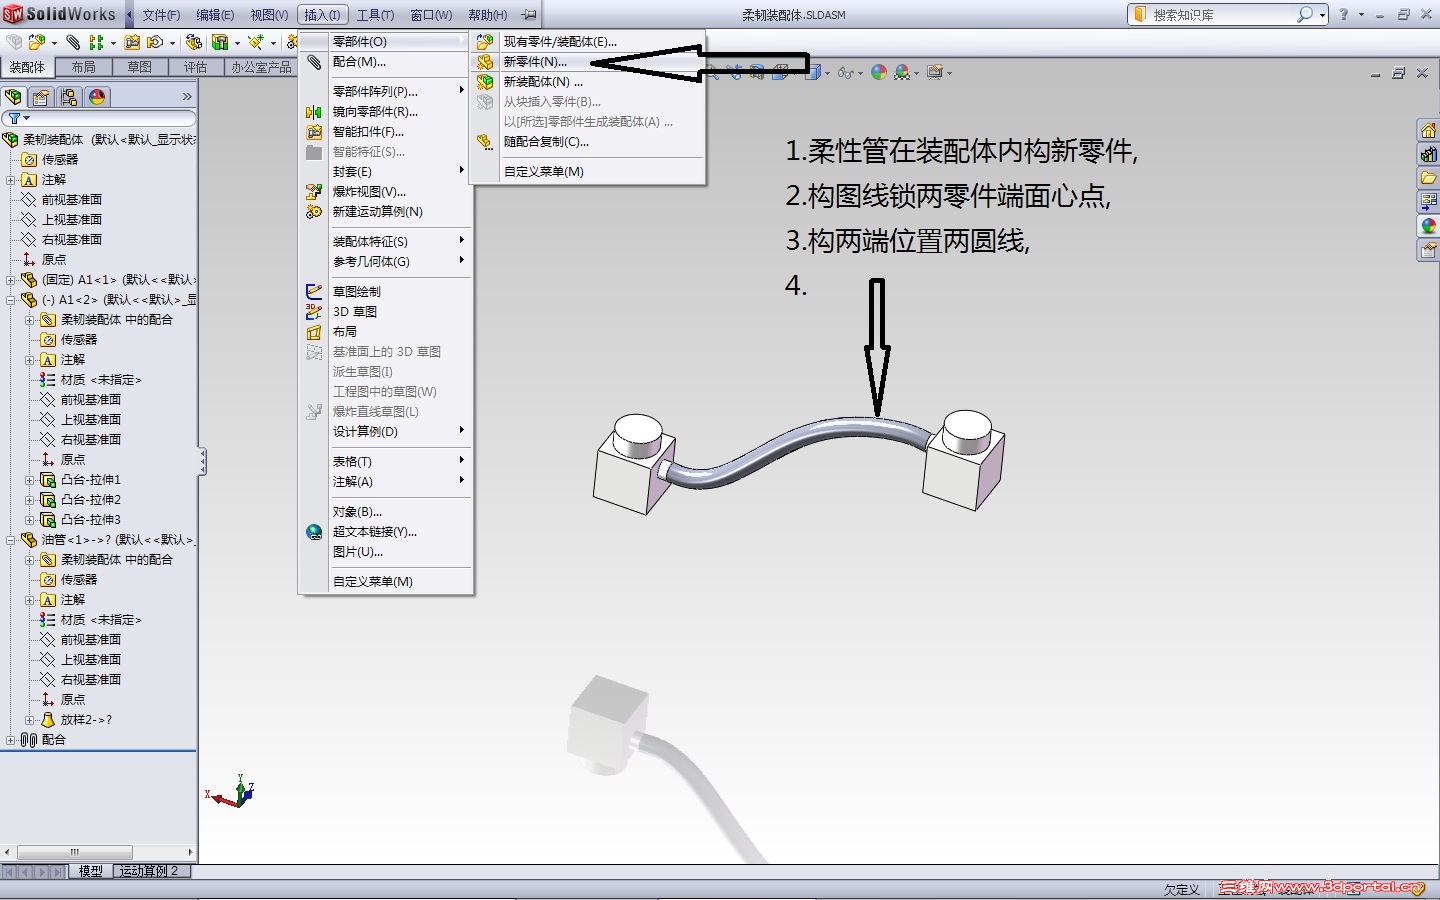Click the help question mark icon
Screen dimensions: 1440x900
point(1343,15)
